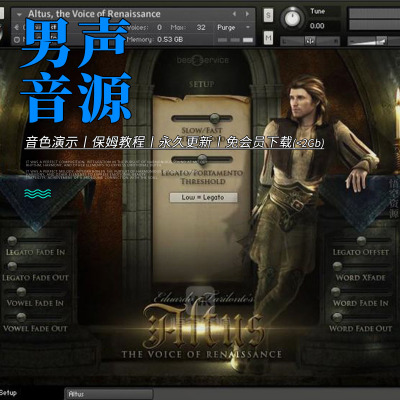The width and height of the screenshot is (400, 400).
Task: Click the Slow/Fast slider knob
Action: tap(215, 118)
